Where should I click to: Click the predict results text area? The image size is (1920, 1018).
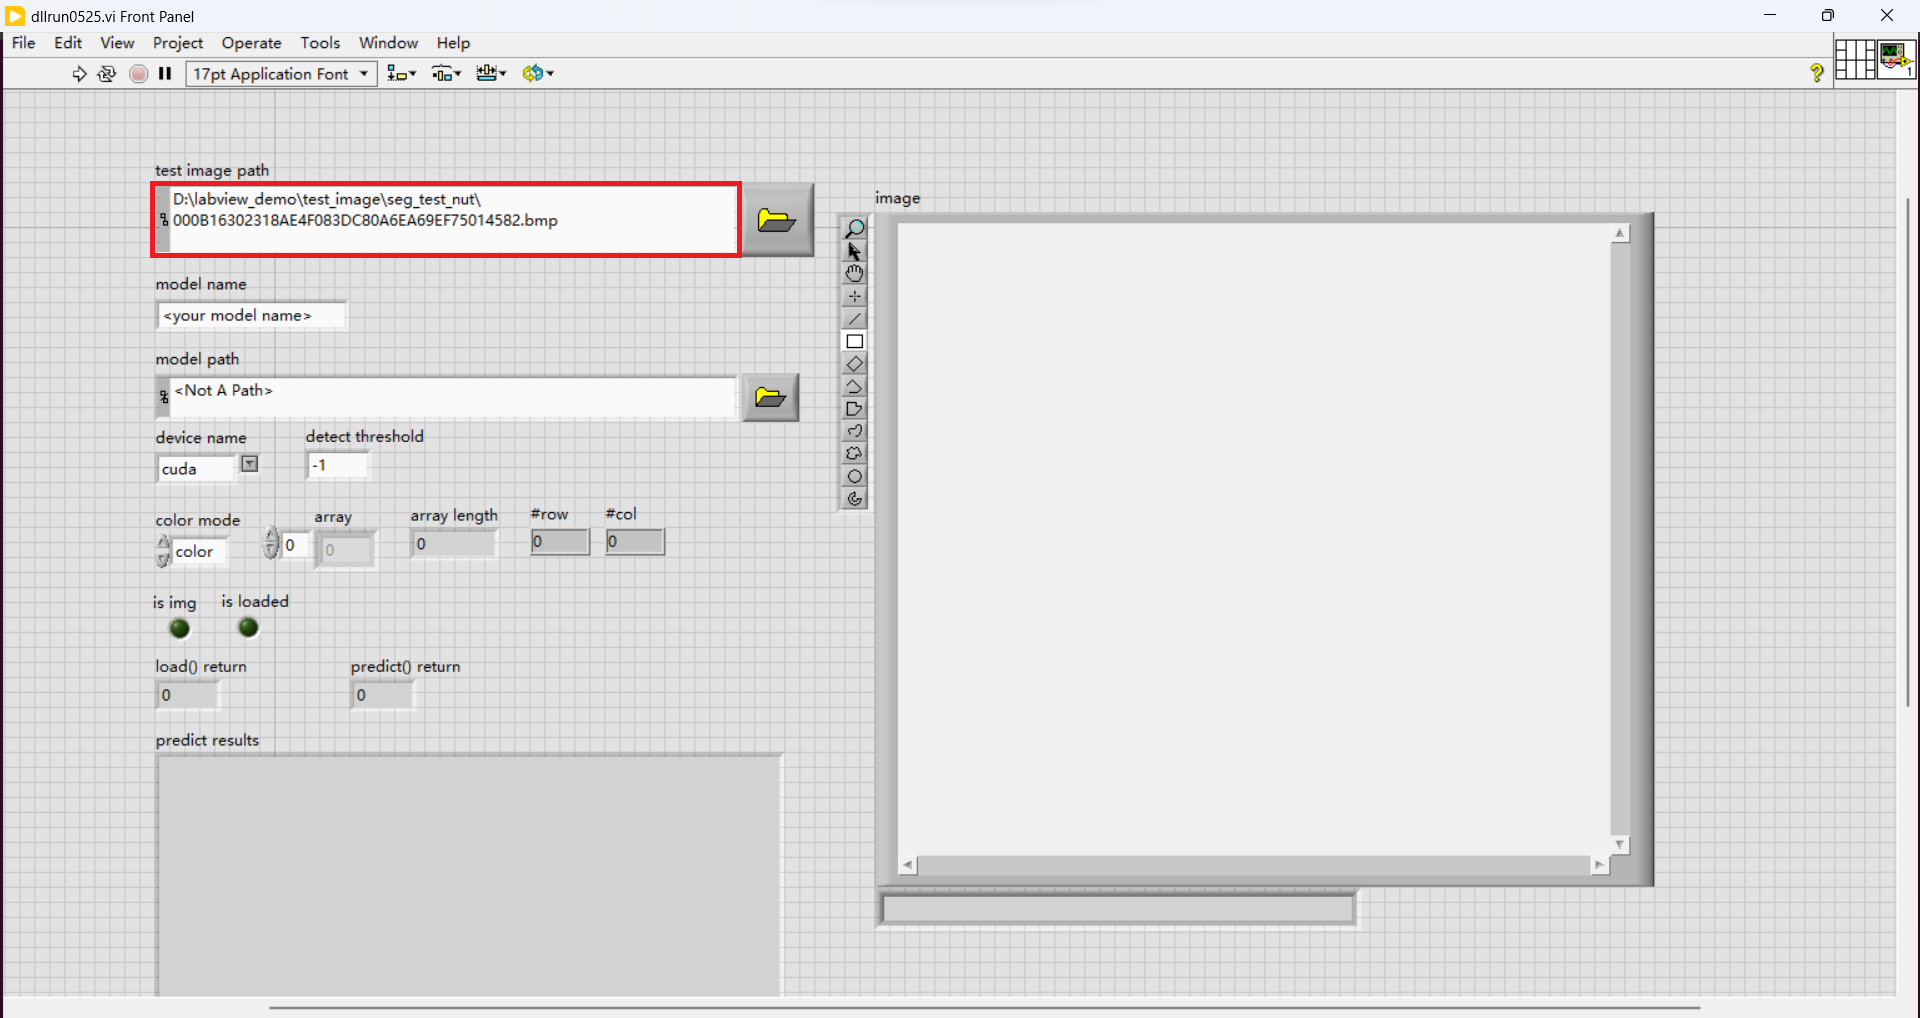468,876
